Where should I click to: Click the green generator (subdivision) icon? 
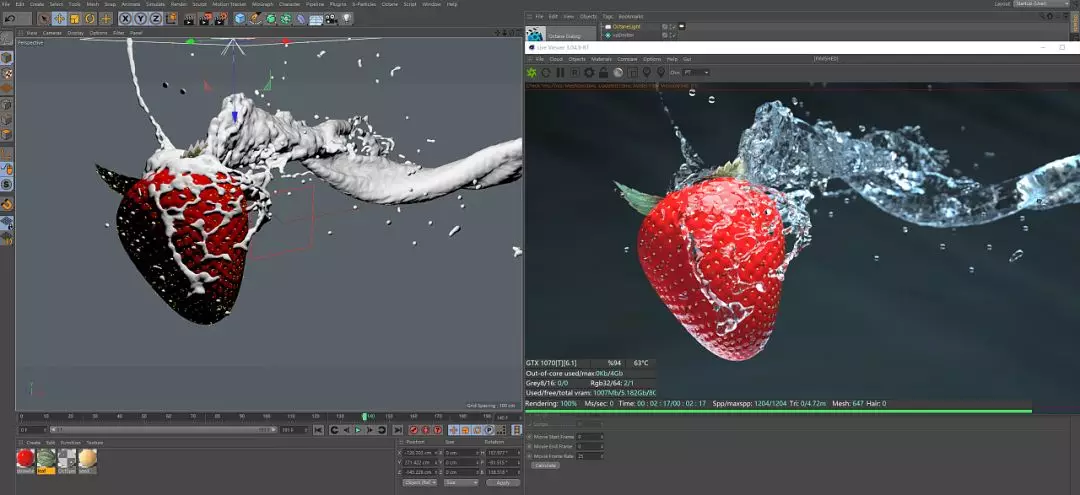click(271, 19)
